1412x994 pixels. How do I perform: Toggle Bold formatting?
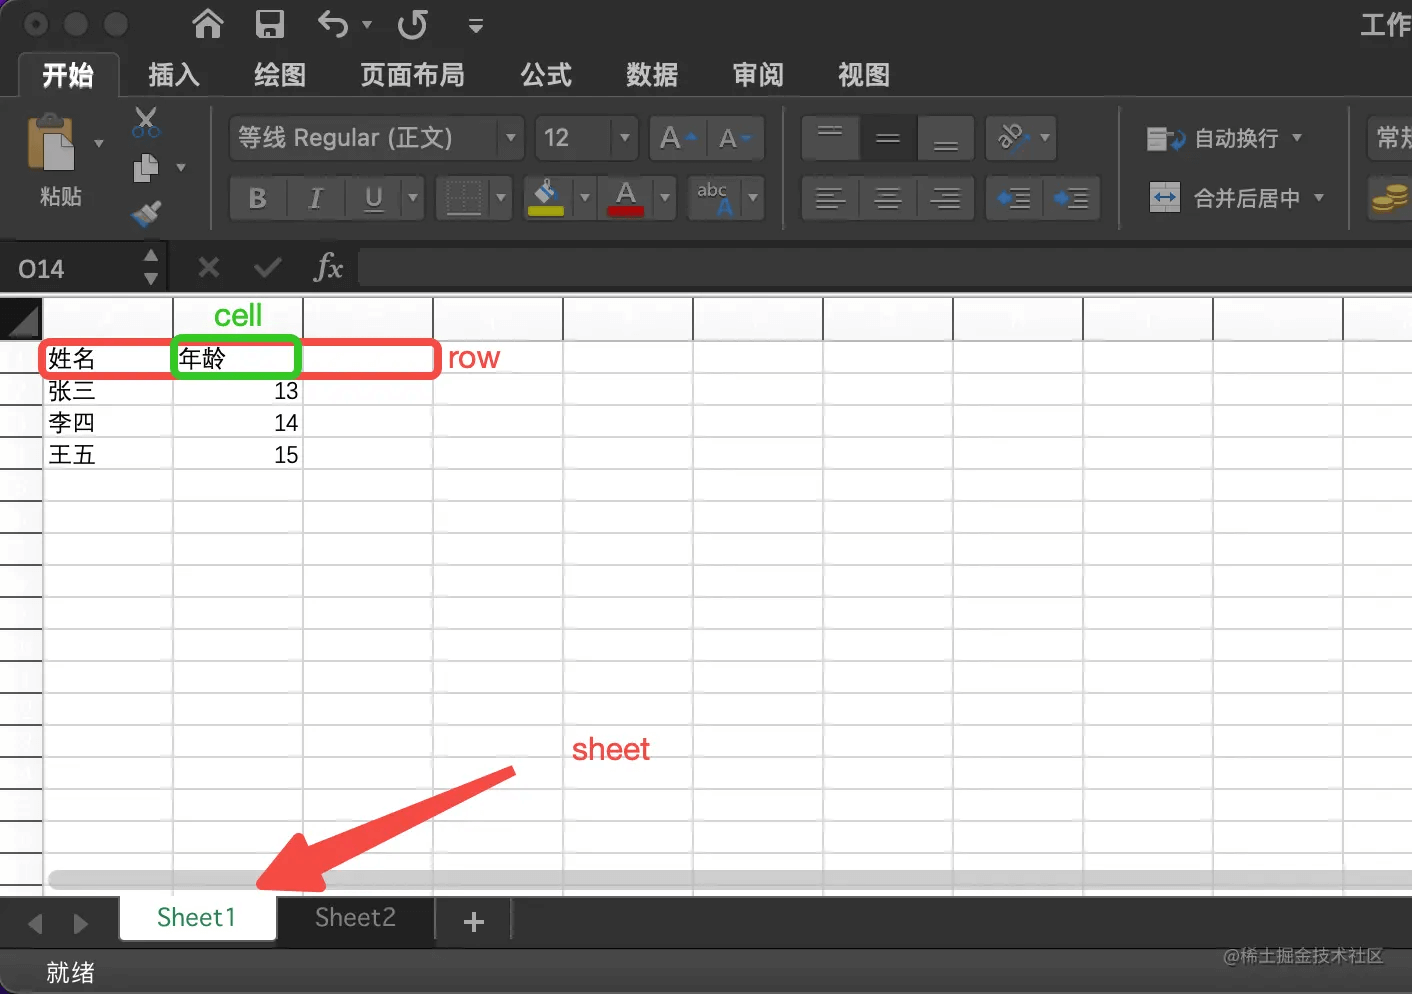pyautogui.click(x=258, y=198)
